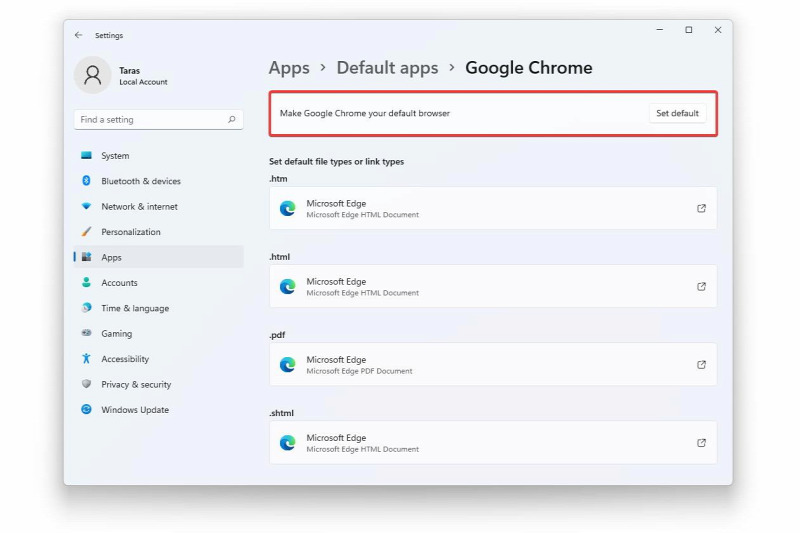
Task: Click the Taras user avatar icon
Action: pos(92,75)
